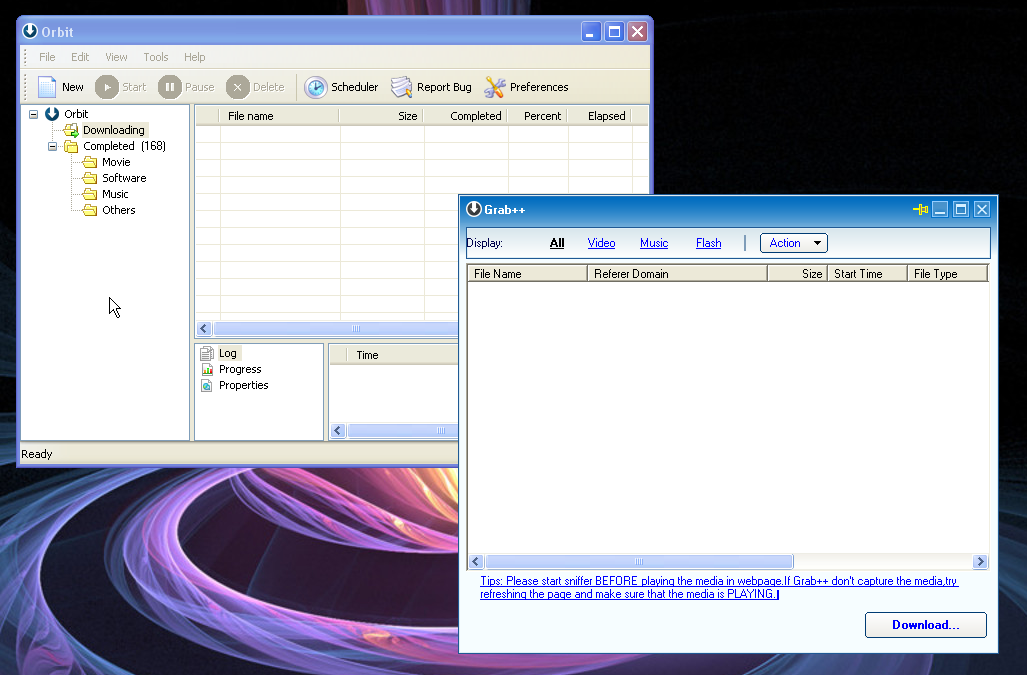Click the Report Bug toolbar icon
Image resolution: width=1027 pixels, height=675 pixels.
(402, 87)
